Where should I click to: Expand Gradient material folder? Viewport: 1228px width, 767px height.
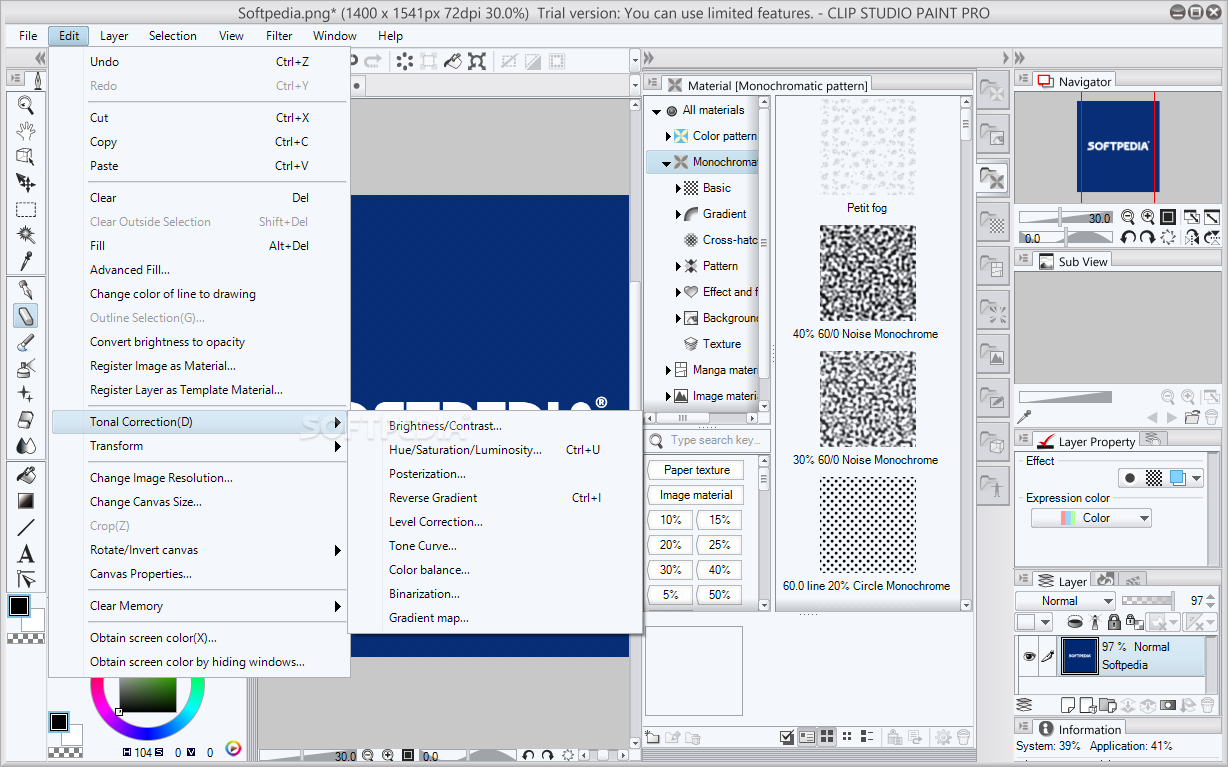coord(679,214)
